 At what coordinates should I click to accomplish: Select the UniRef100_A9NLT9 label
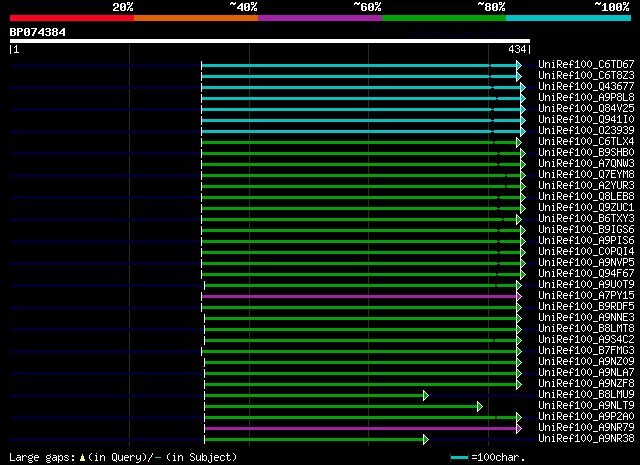tap(586, 406)
